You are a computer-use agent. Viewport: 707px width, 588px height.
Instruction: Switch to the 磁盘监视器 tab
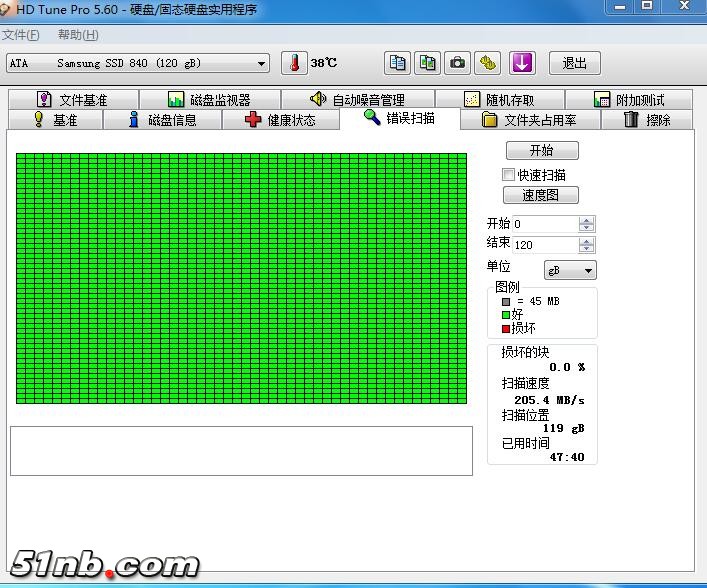tap(209, 100)
